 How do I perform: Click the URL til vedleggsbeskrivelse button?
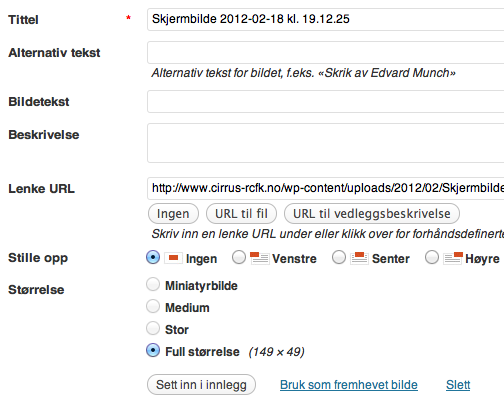tap(372, 214)
